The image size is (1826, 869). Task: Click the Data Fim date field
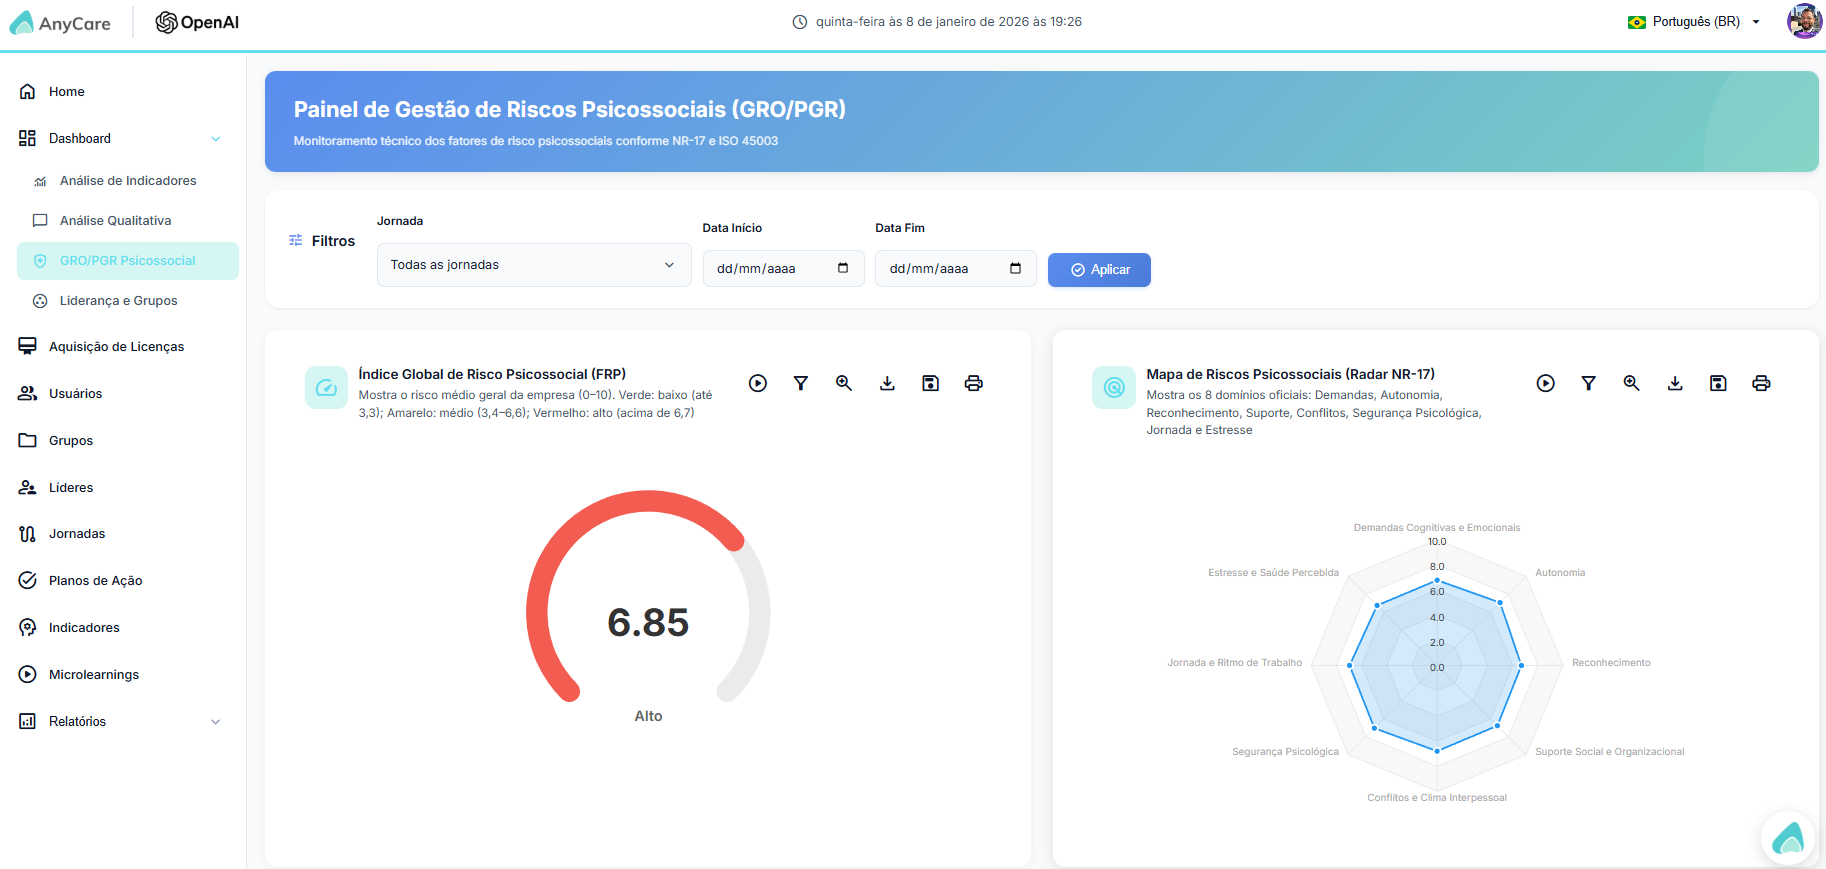956,268
